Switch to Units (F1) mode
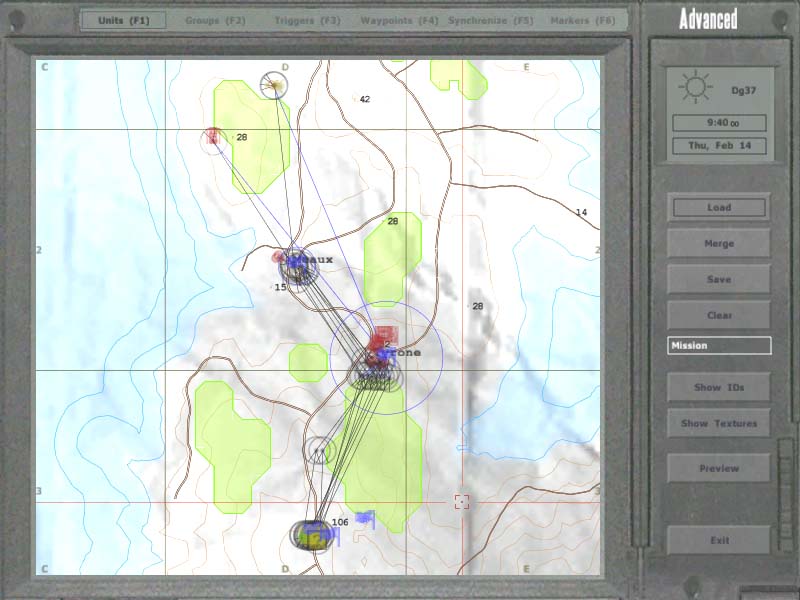The height and width of the screenshot is (600, 800). click(x=124, y=20)
